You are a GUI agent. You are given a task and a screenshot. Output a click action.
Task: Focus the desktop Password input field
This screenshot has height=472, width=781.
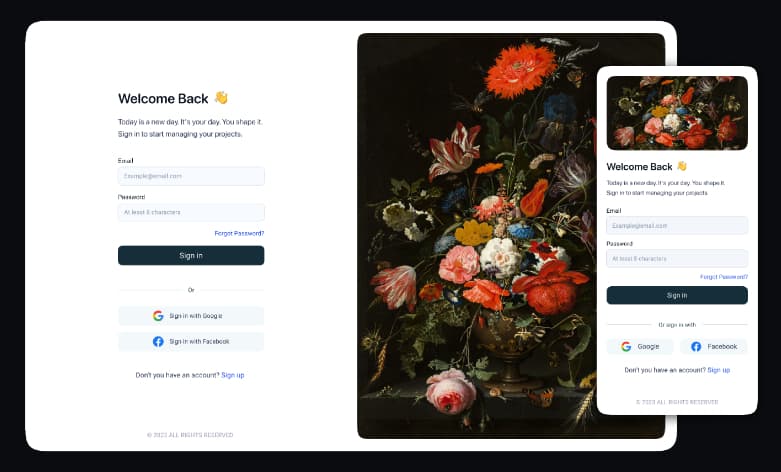[x=191, y=212]
